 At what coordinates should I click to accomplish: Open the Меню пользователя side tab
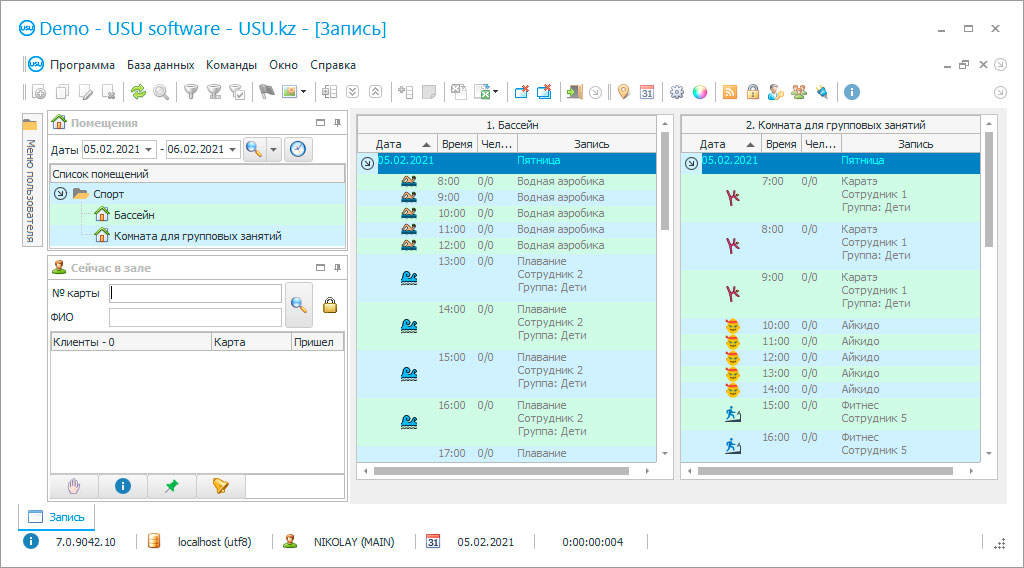click(x=30, y=180)
